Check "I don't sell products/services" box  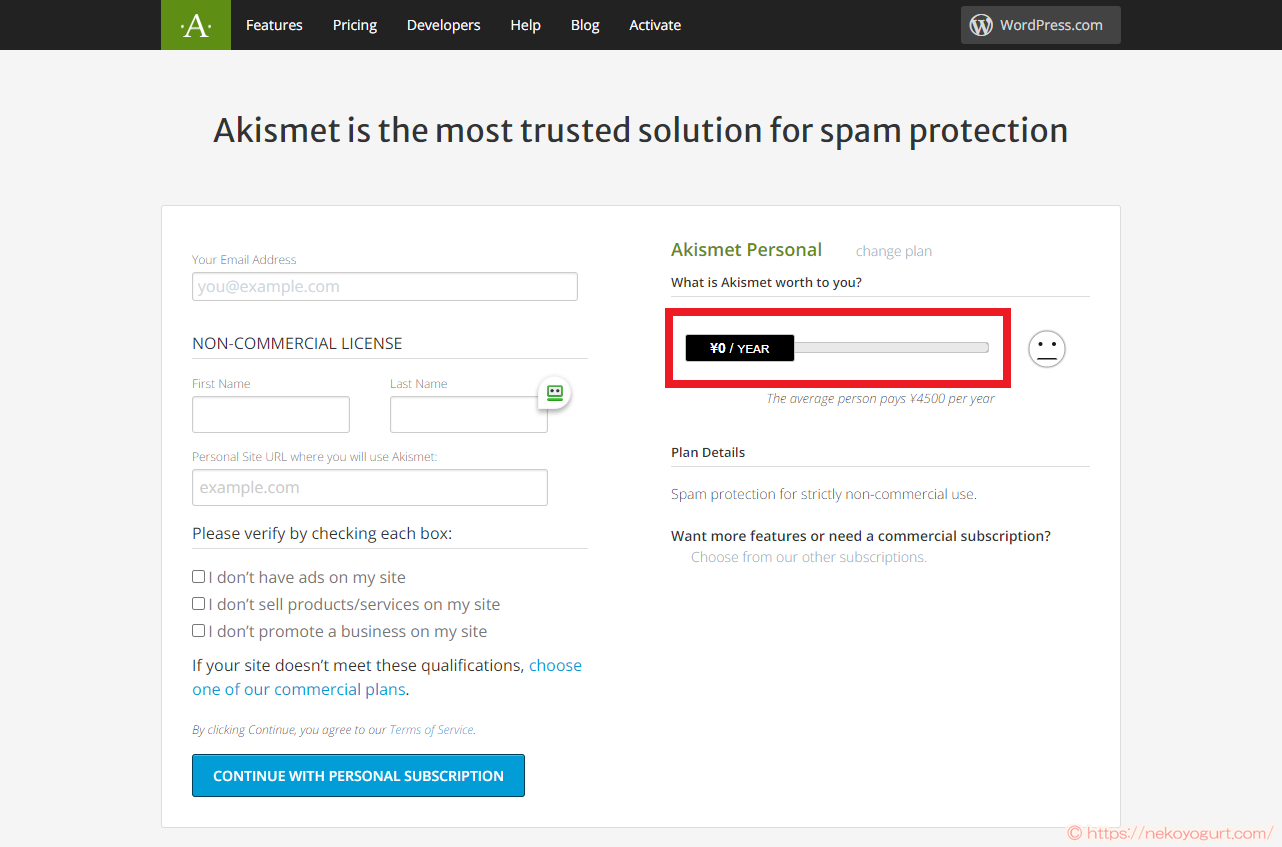[x=199, y=604]
